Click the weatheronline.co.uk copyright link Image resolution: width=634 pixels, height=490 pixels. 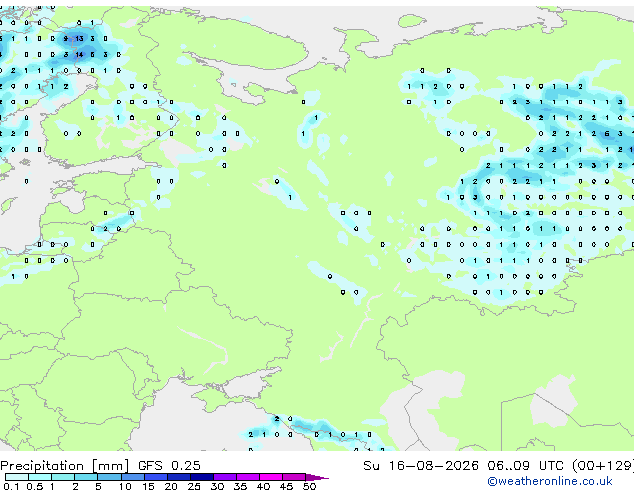(x=549, y=481)
